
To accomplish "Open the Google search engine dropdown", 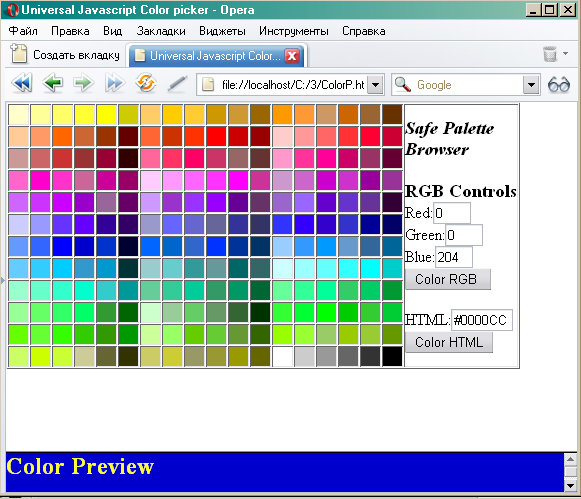I will (531, 85).
